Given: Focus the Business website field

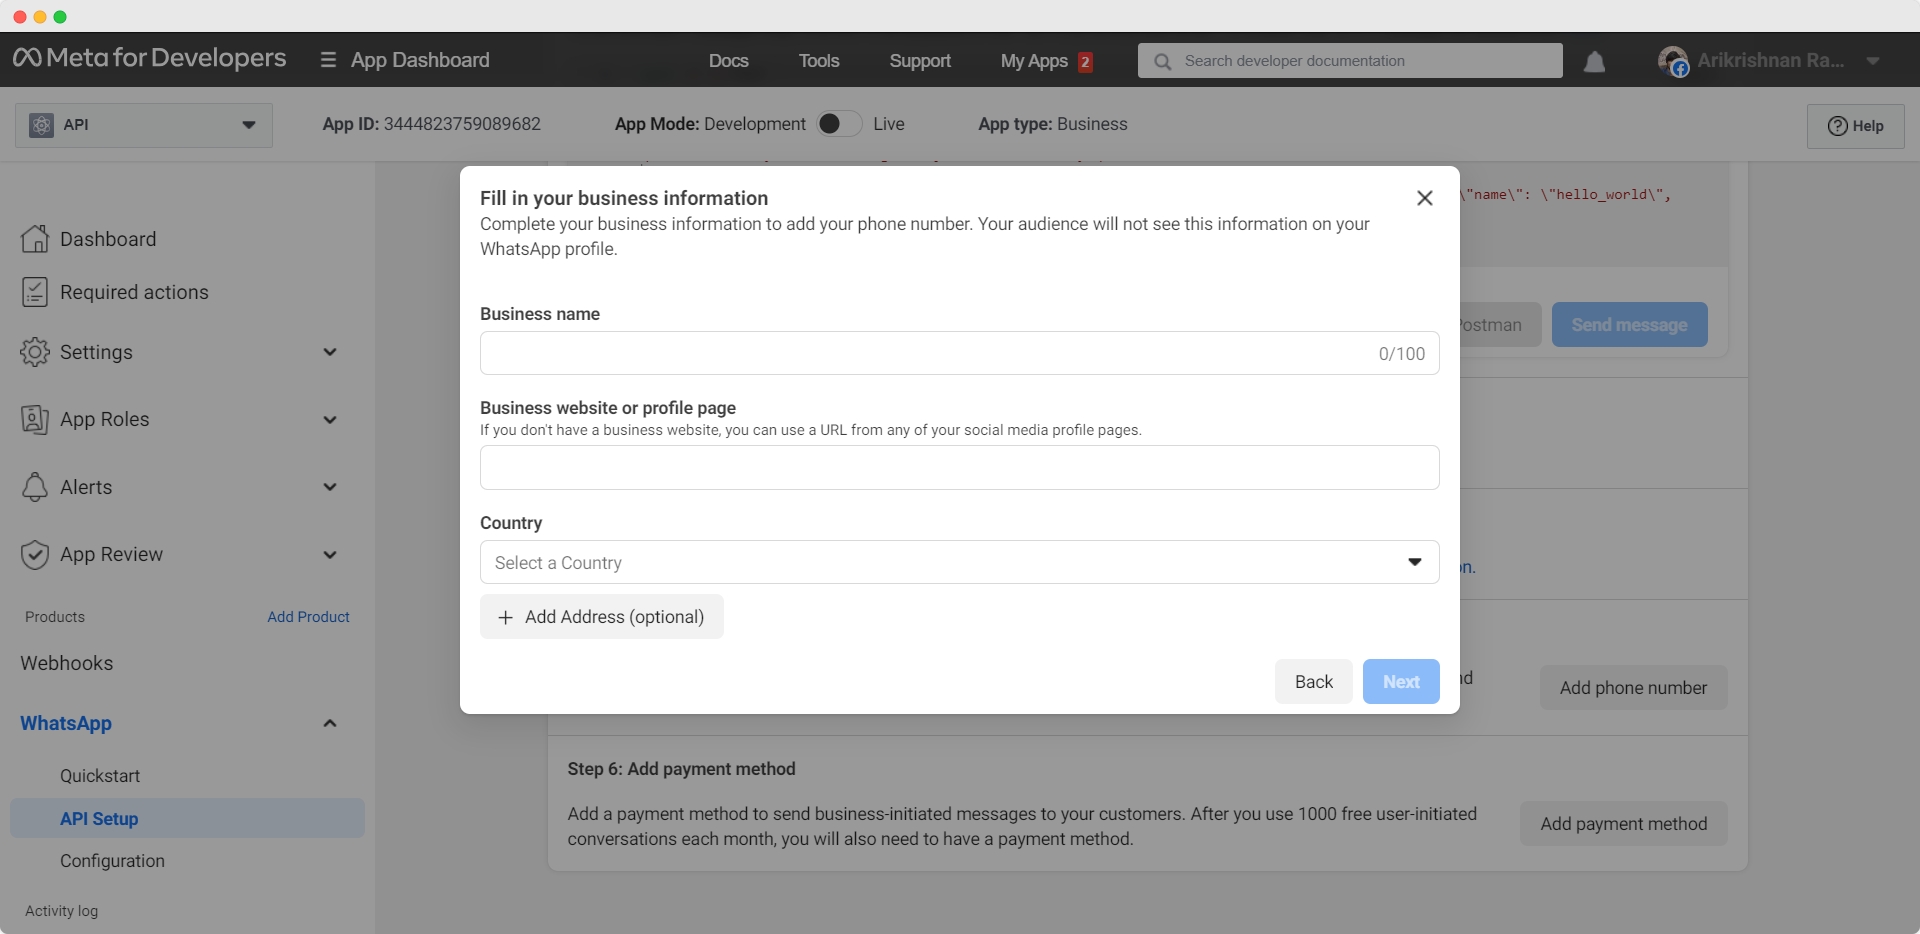Looking at the screenshot, I should tap(960, 467).
